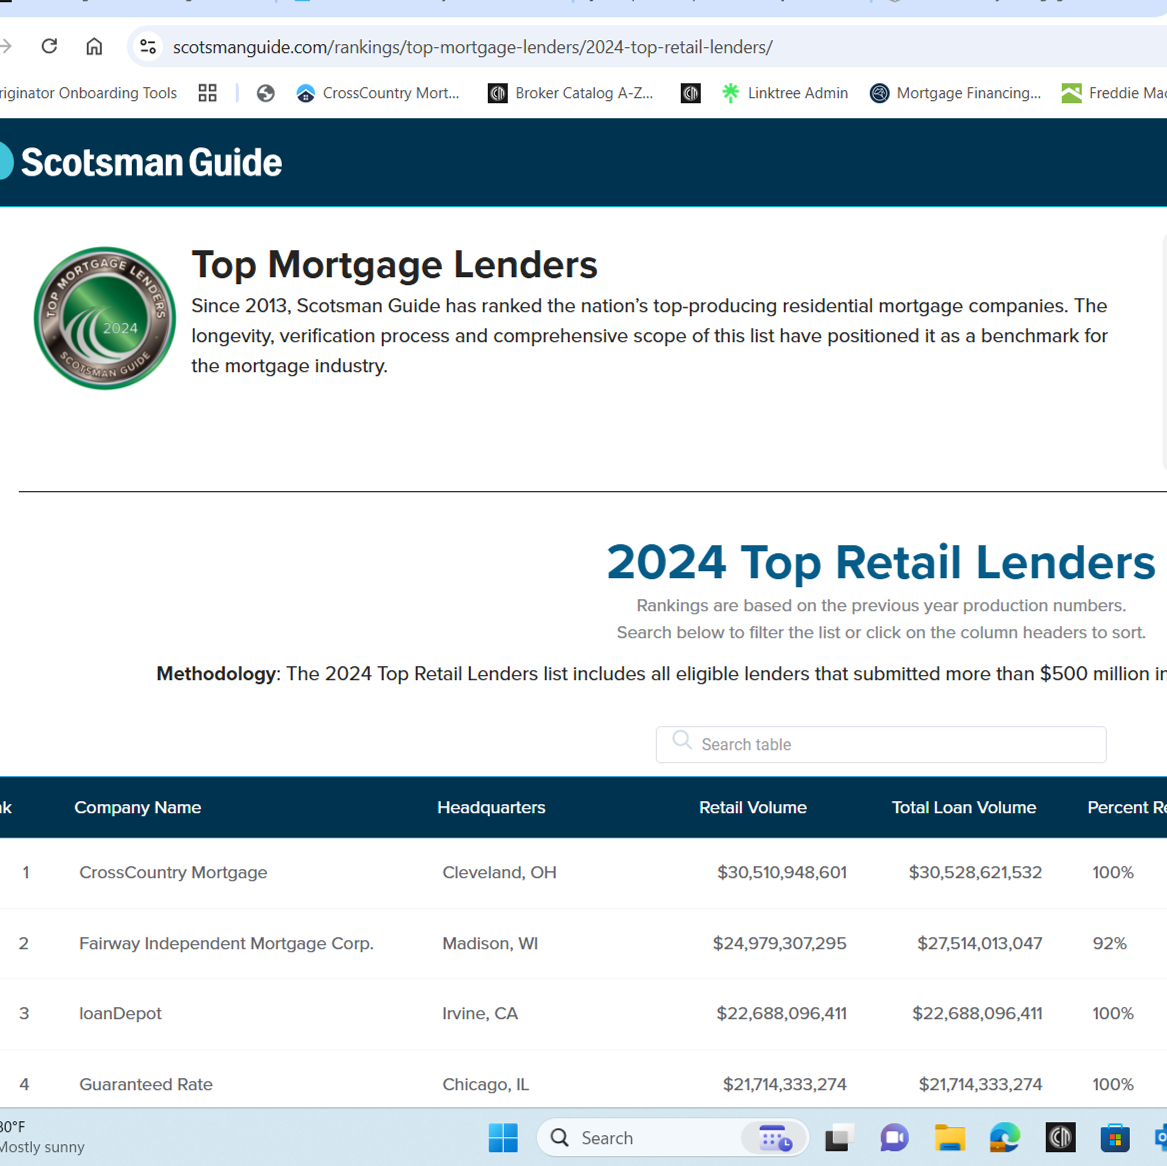Sort table by Total Loan Volume column
Screen dimensions: 1167x1166
[x=963, y=807]
